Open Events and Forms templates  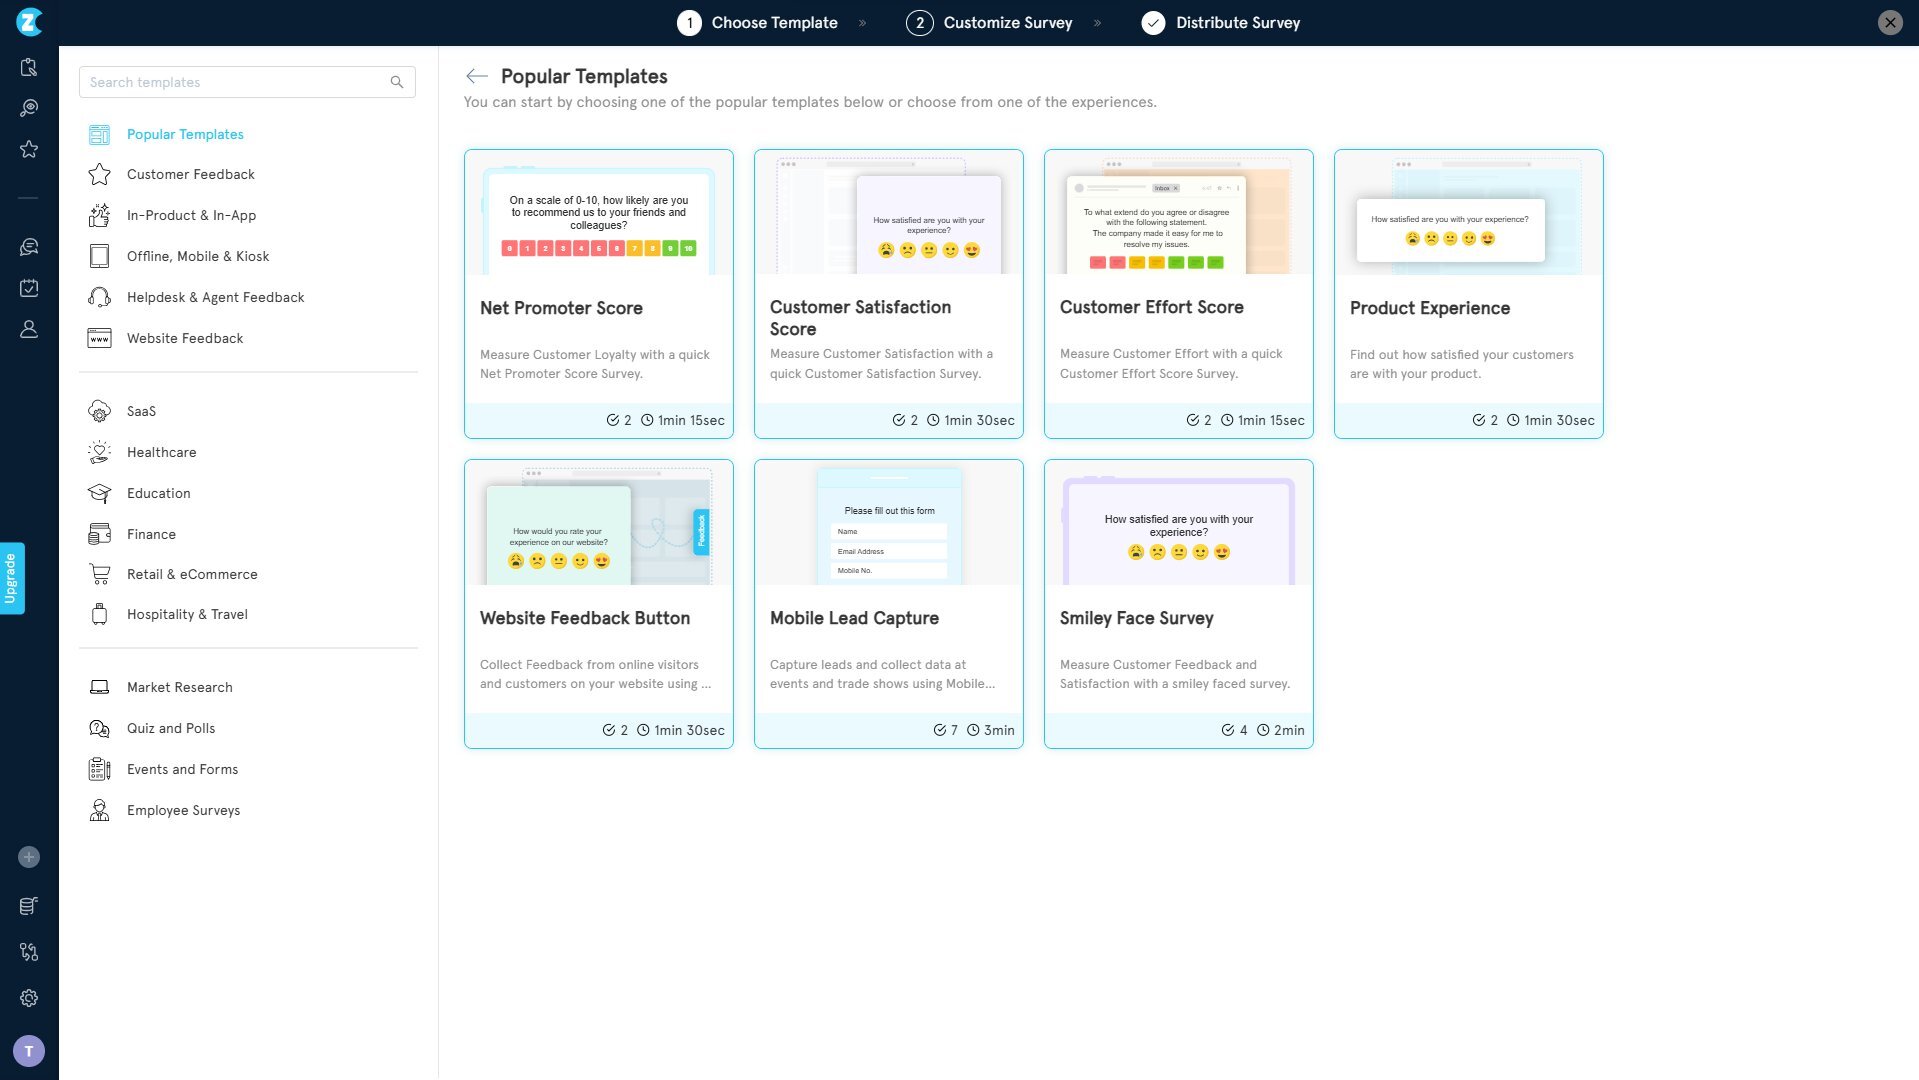point(182,769)
